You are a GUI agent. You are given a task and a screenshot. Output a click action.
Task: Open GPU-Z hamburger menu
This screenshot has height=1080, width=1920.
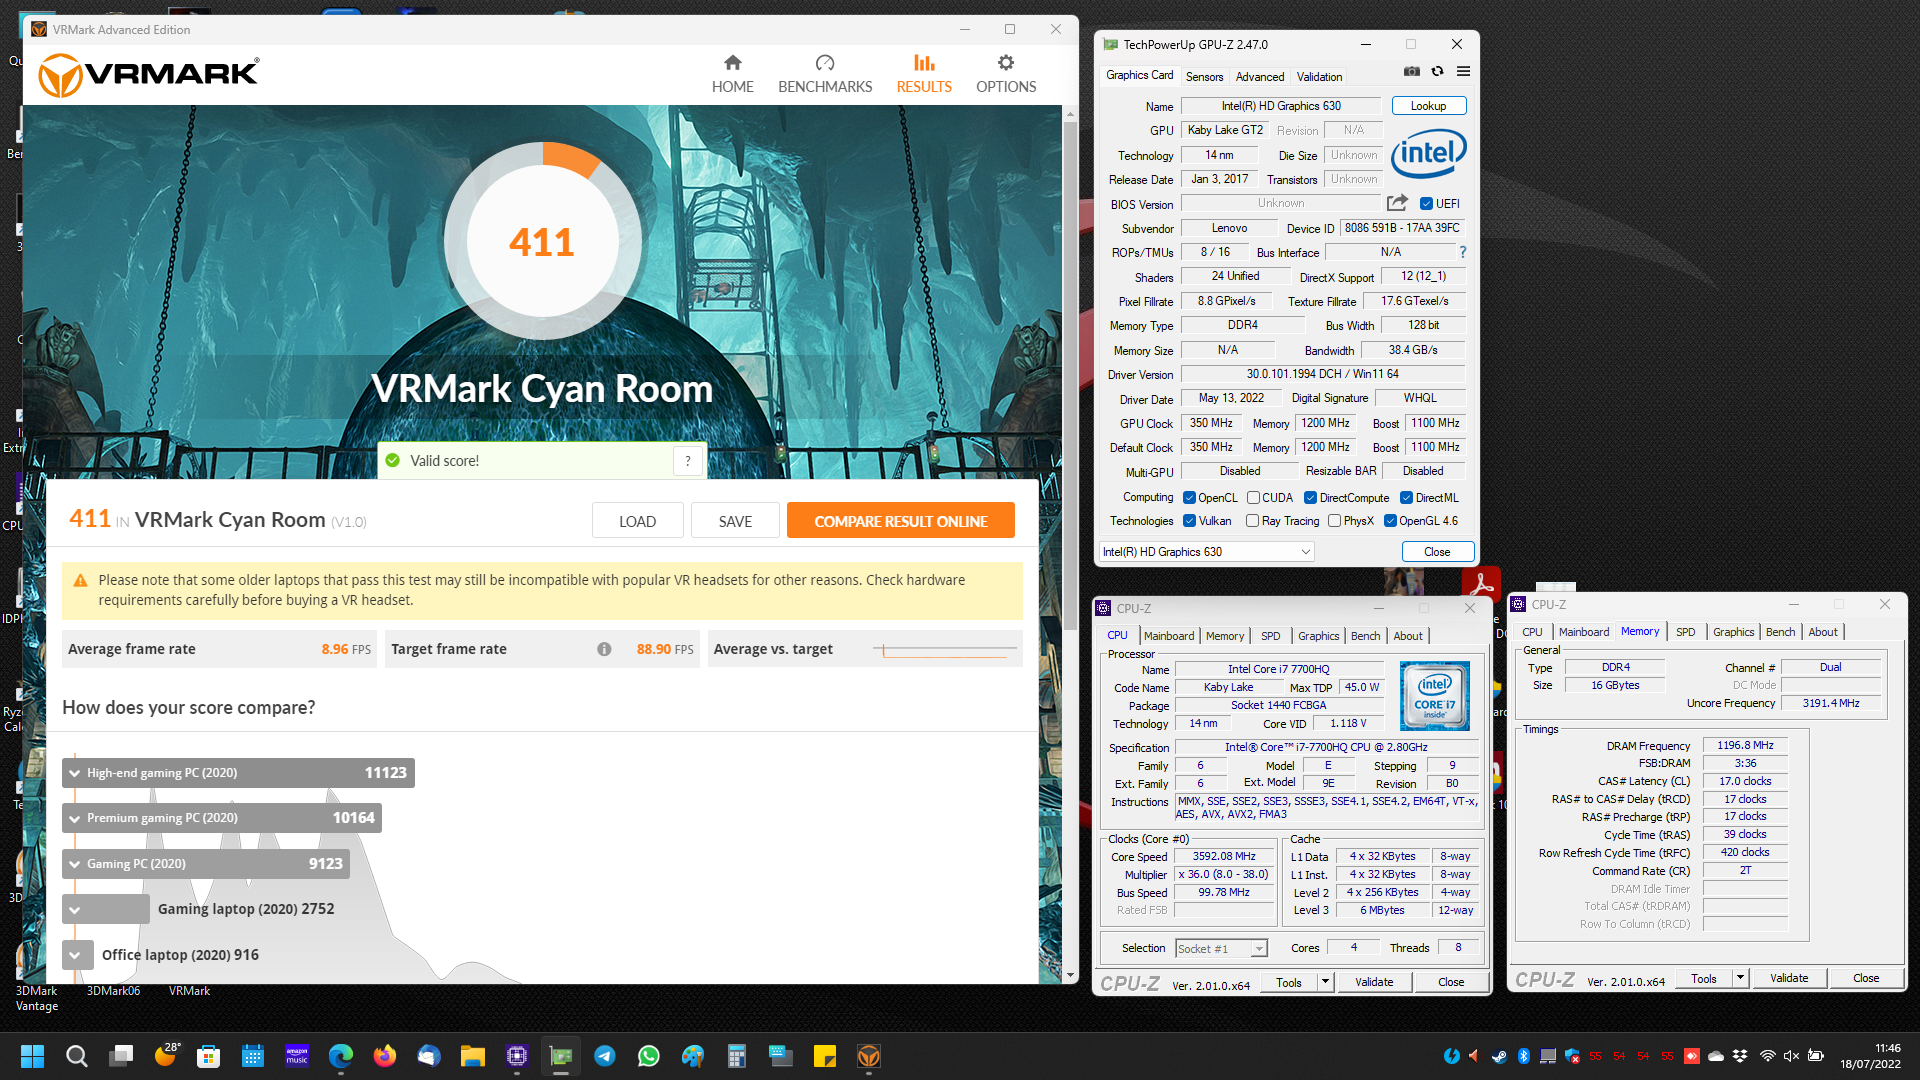pos(1463,71)
